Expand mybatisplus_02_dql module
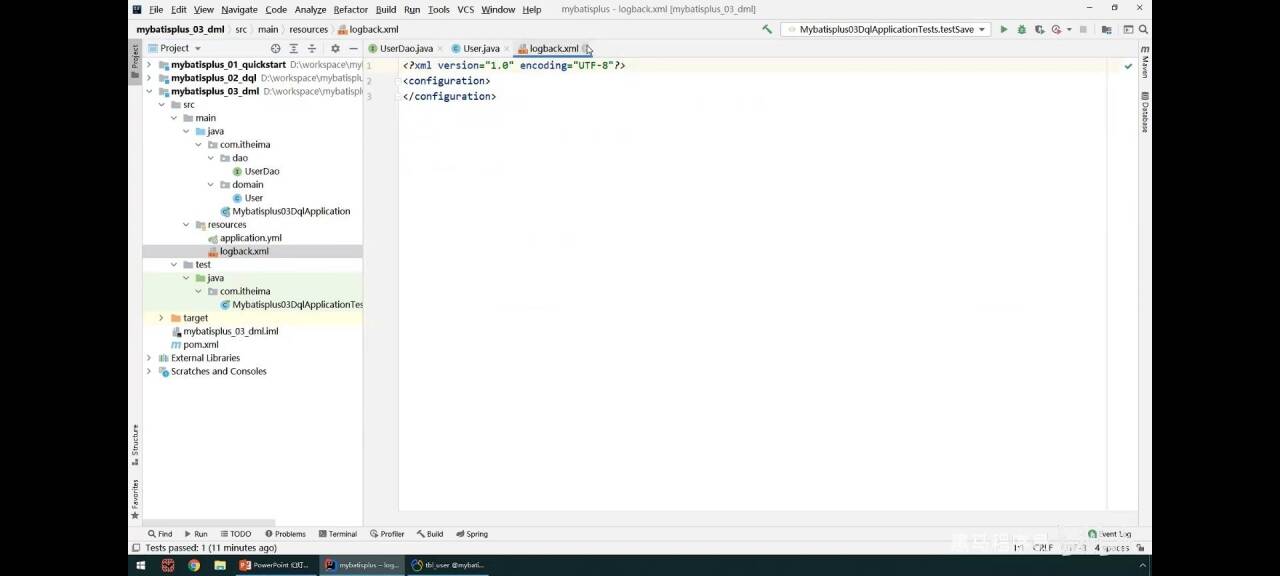The image size is (1280, 576). tap(149, 78)
